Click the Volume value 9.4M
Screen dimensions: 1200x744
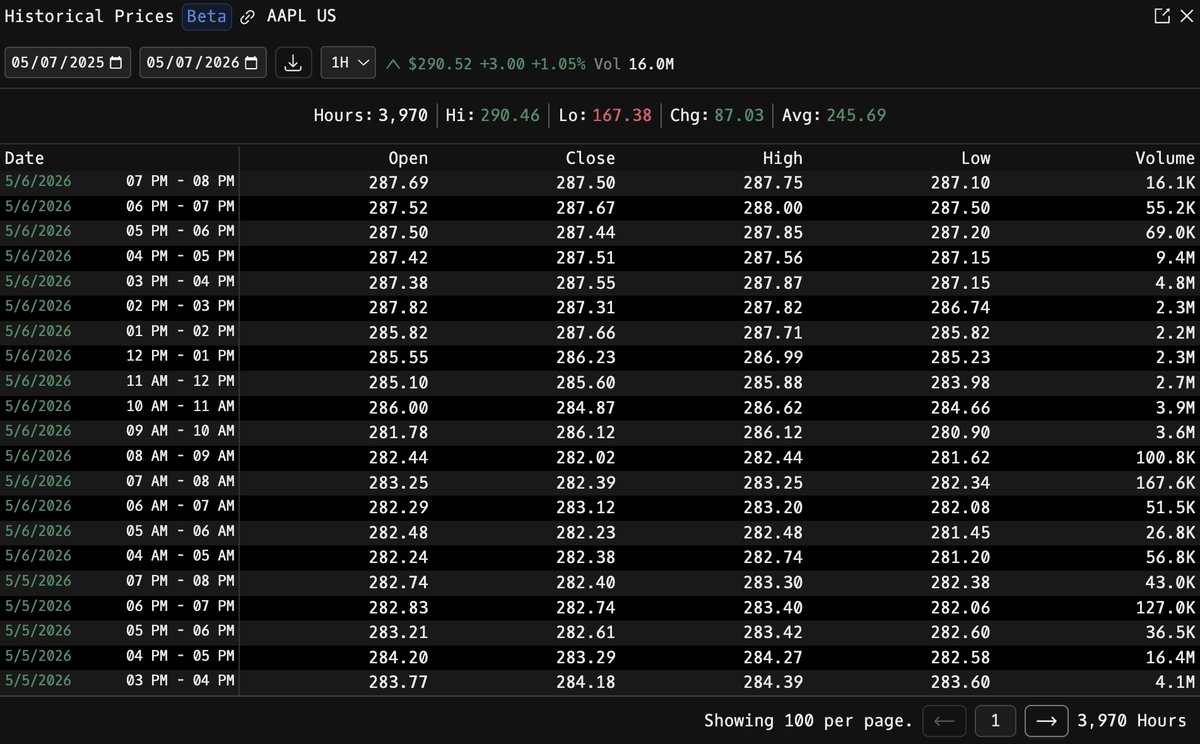click(1175, 258)
